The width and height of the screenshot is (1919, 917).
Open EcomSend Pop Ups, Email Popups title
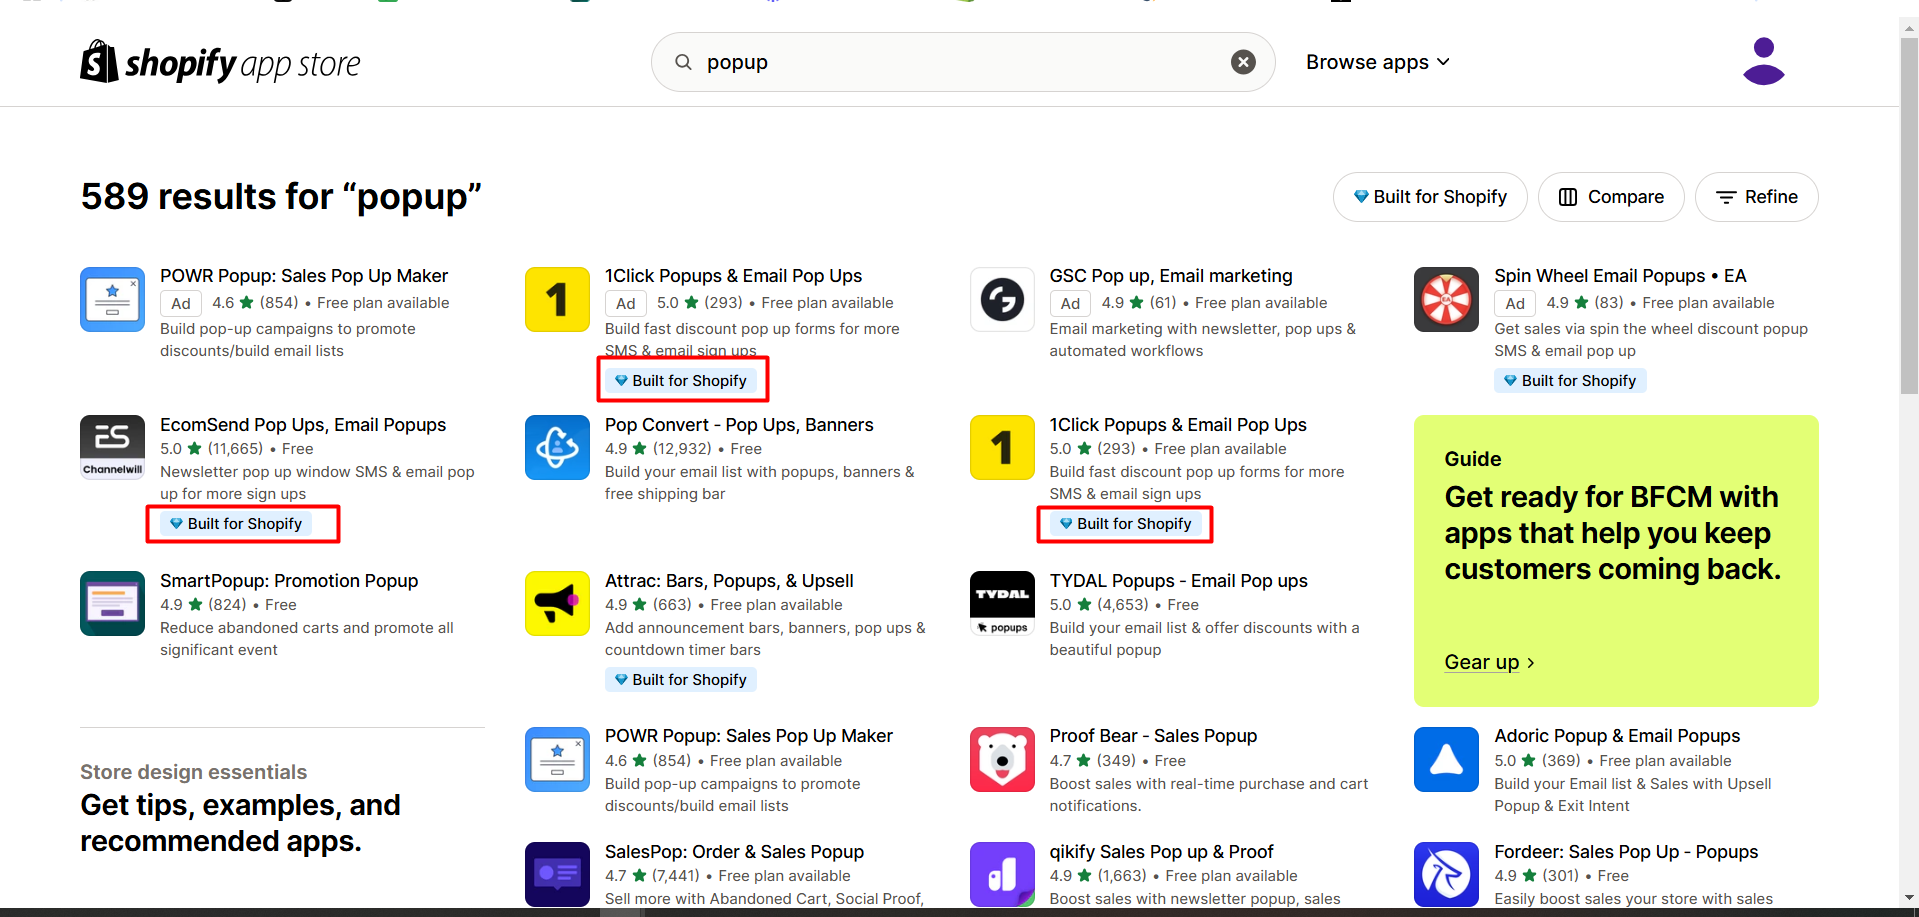[303, 425]
